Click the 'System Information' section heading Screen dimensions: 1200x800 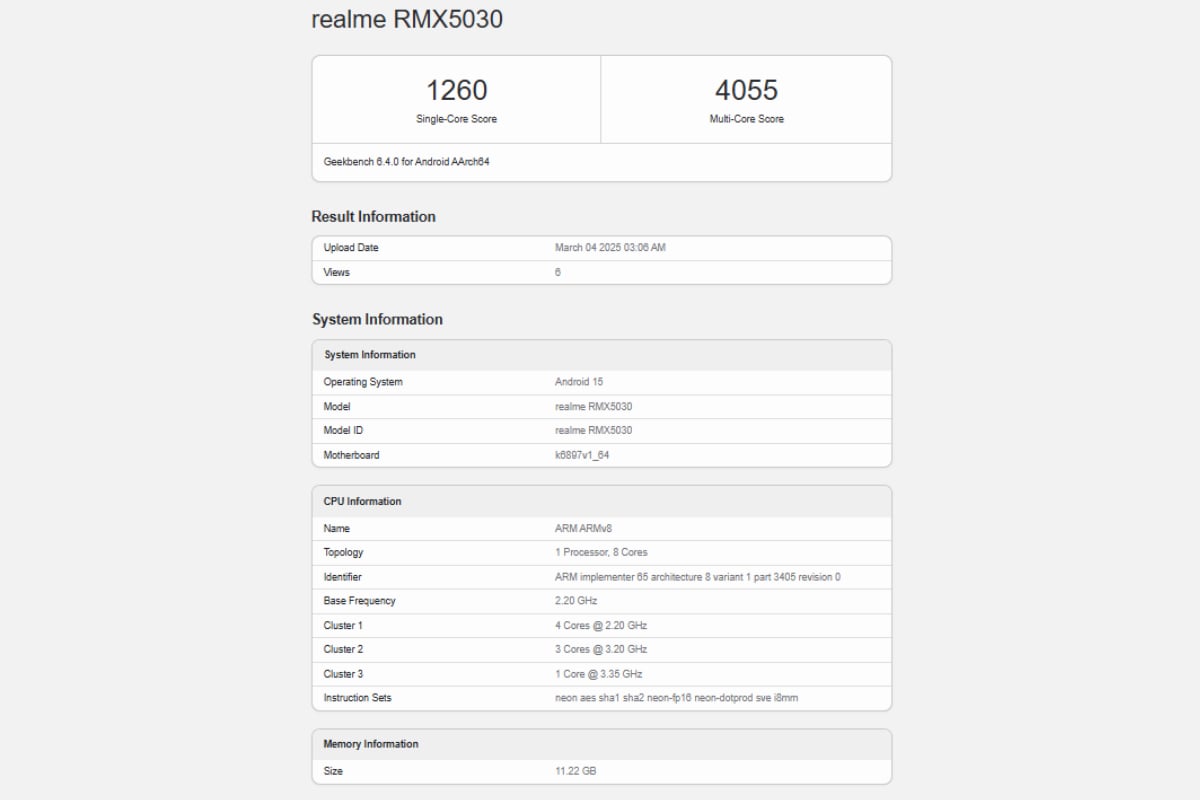377,319
